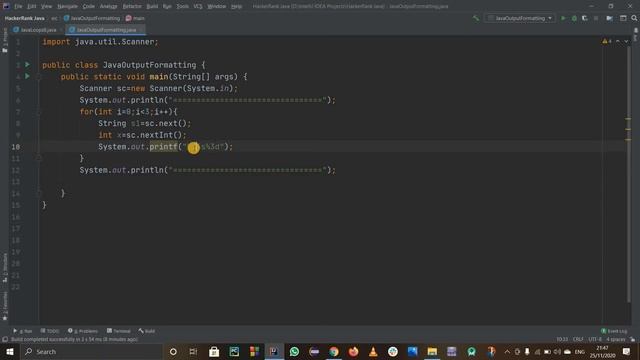Open File Explorer from the taskbar
Viewport: 640px width, 360px height.
tap(432, 351)
